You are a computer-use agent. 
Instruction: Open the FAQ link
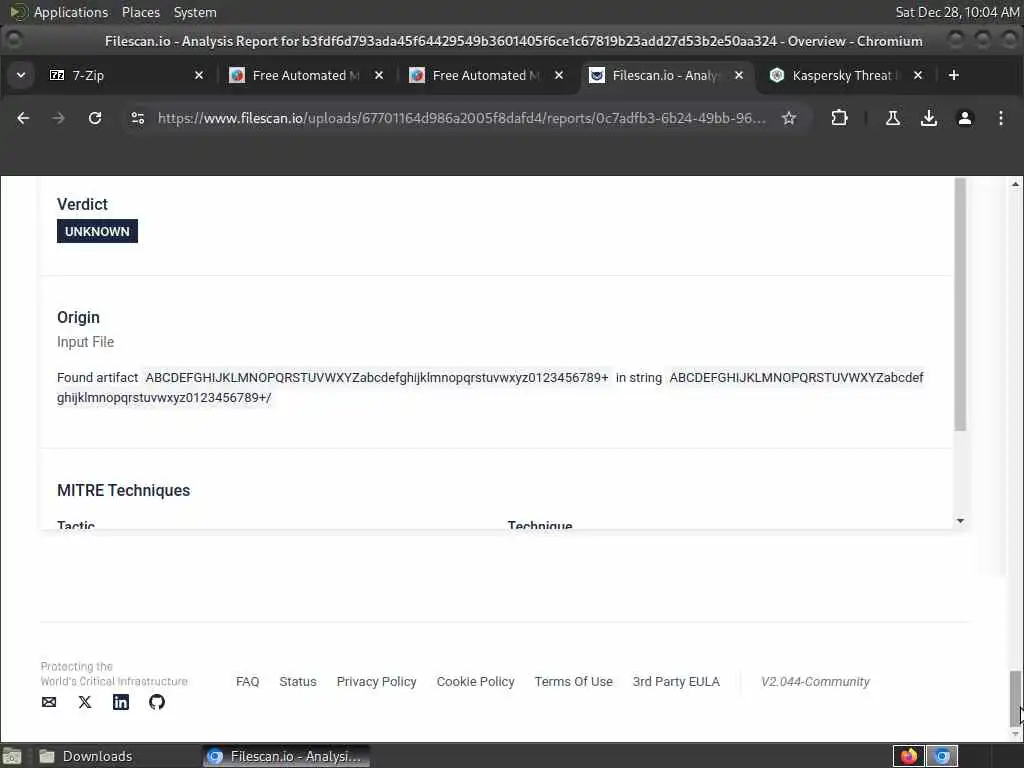point(248,682)
